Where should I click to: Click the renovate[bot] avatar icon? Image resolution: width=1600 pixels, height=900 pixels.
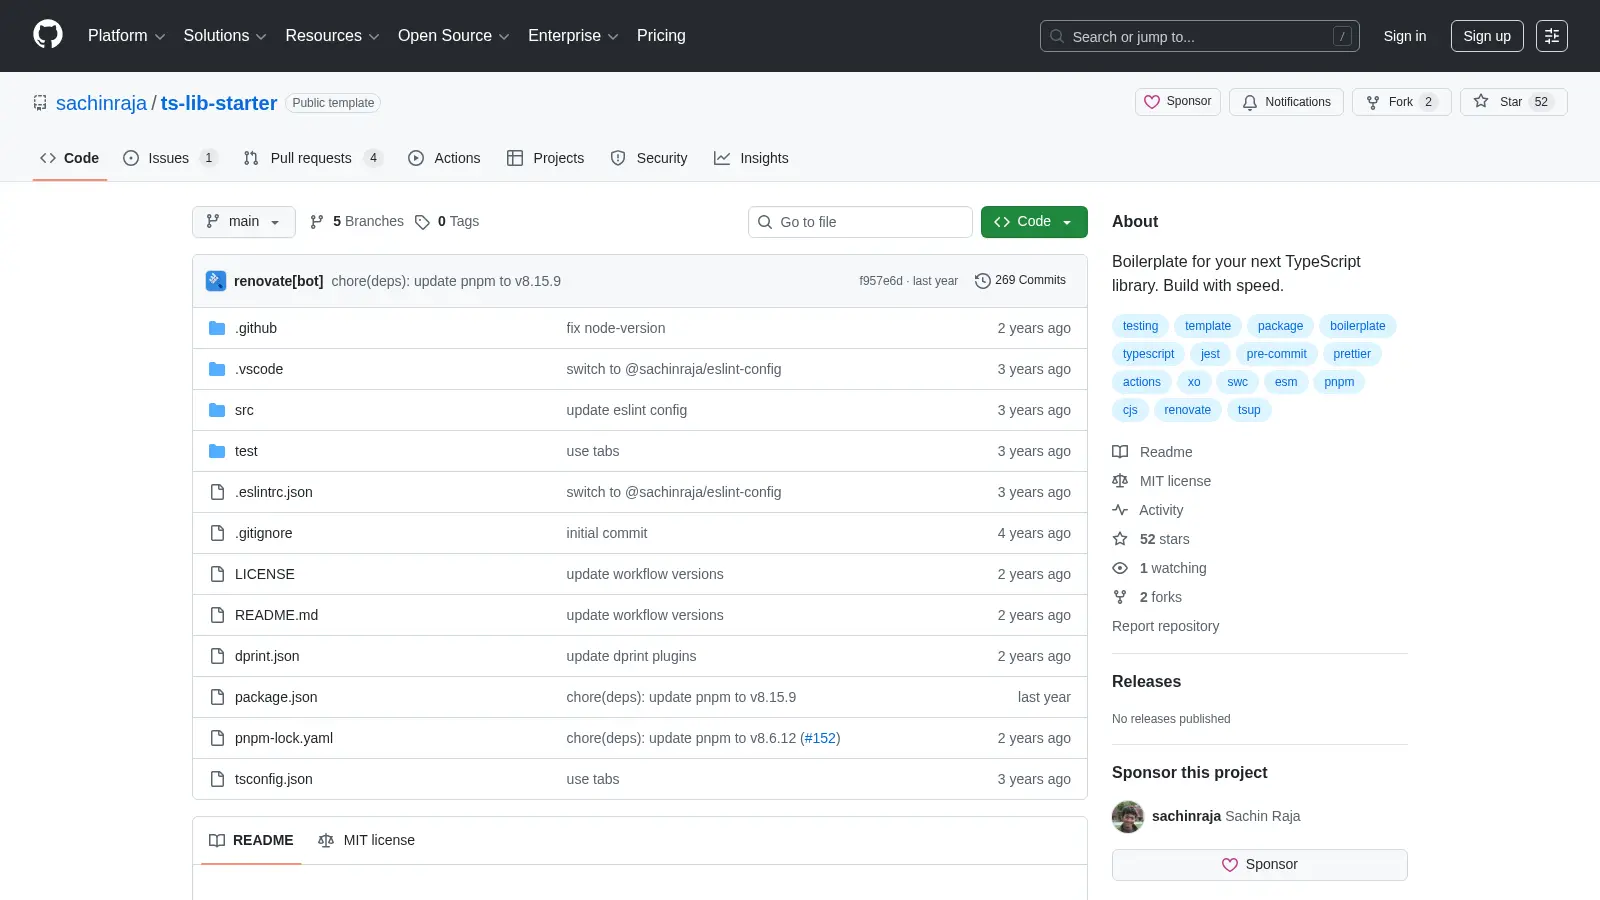[216, 281]
